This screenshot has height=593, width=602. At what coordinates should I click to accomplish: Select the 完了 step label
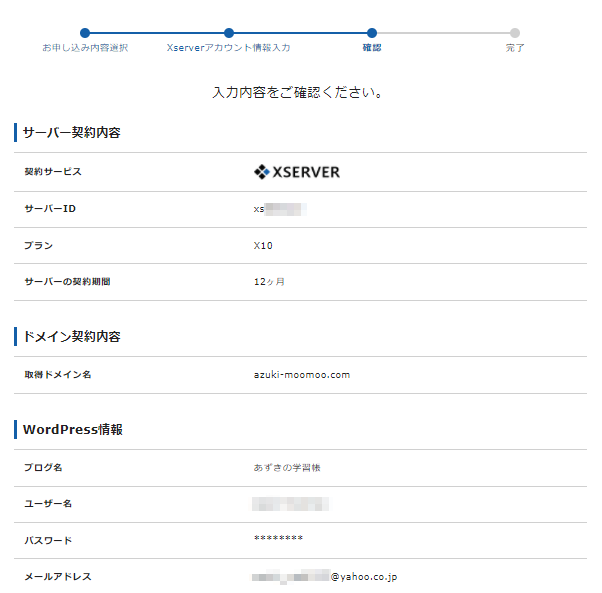(515, 48)
